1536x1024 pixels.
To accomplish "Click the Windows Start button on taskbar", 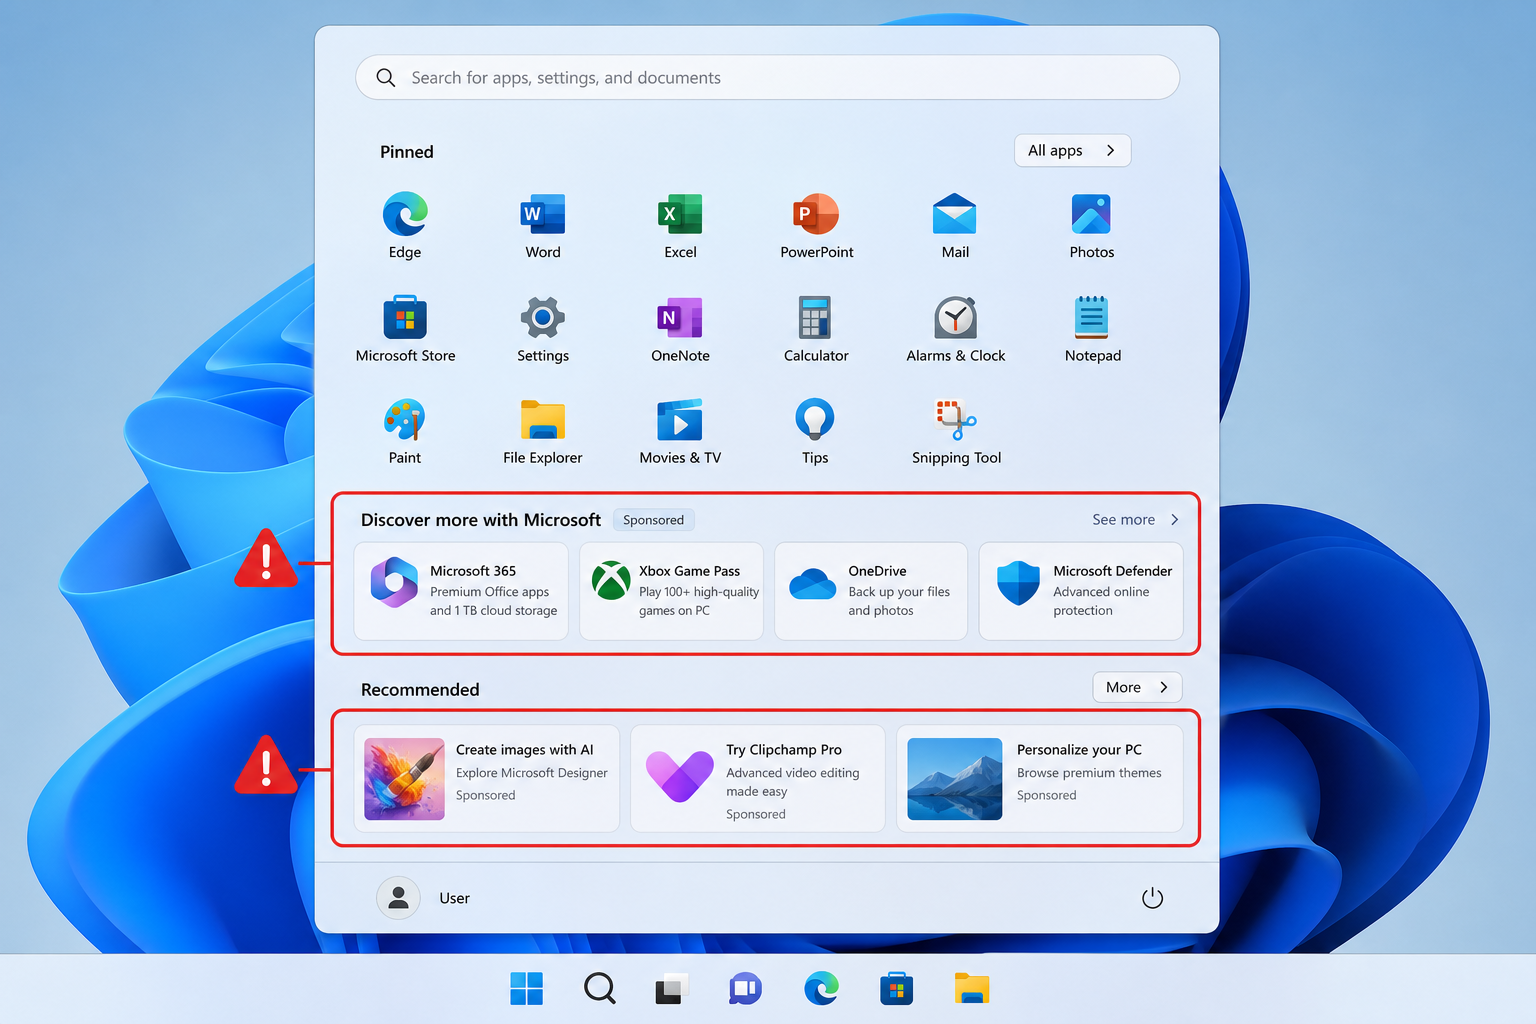I will click(526, 989).
